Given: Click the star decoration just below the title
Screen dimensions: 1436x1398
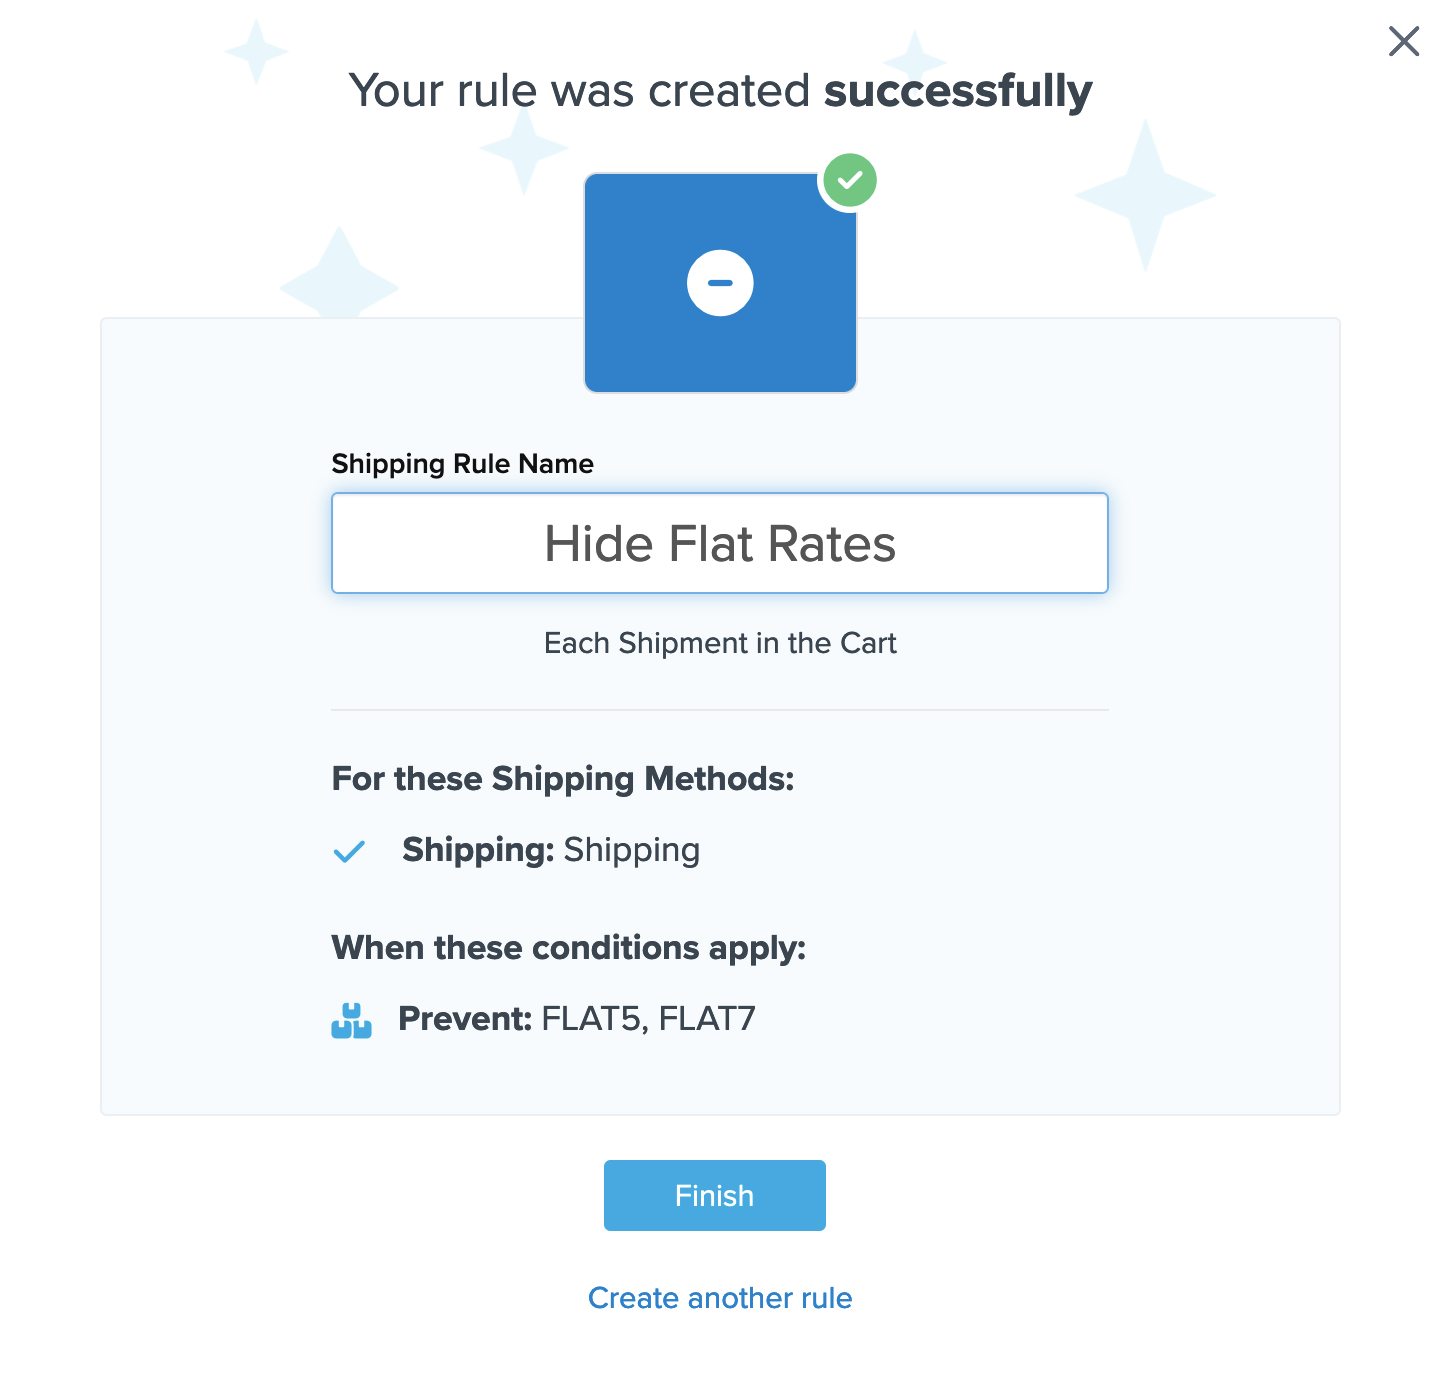Looking at the screenshot, I should [523, 149].
